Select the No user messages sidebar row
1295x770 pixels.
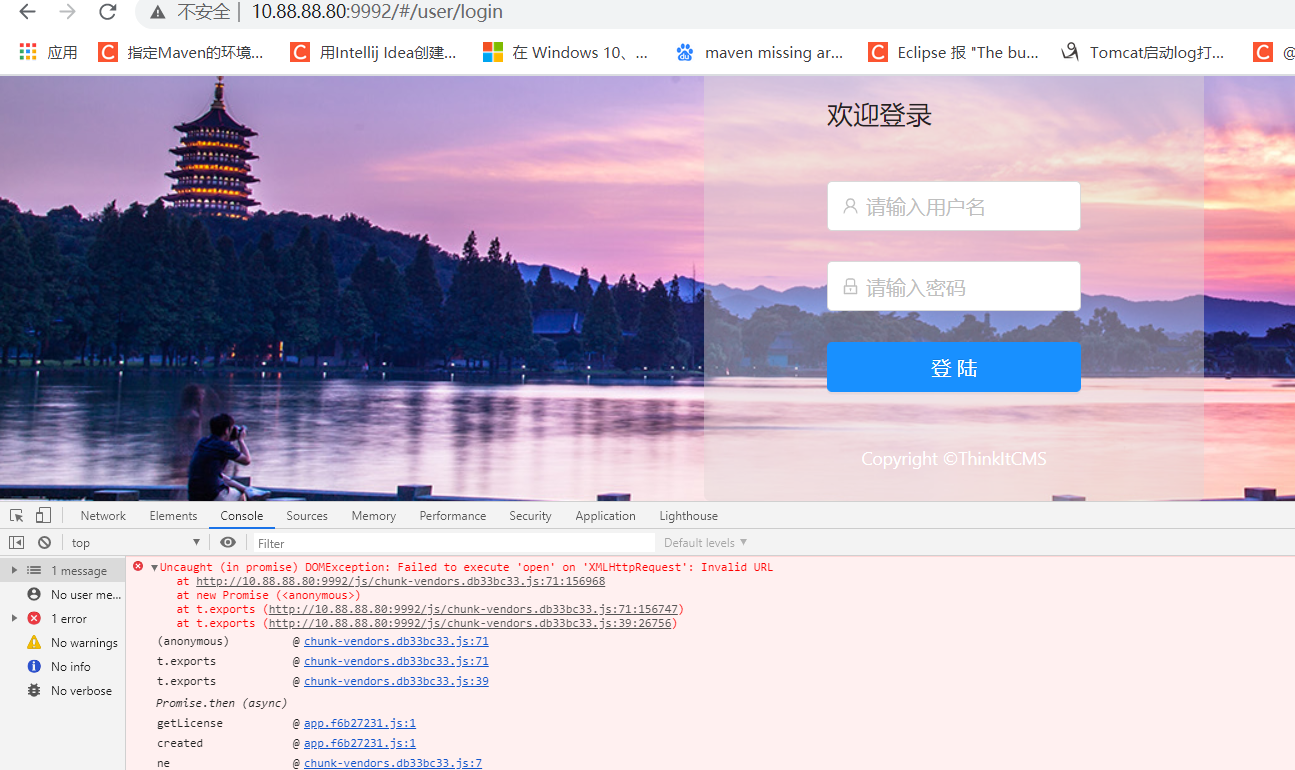[63, 594]
